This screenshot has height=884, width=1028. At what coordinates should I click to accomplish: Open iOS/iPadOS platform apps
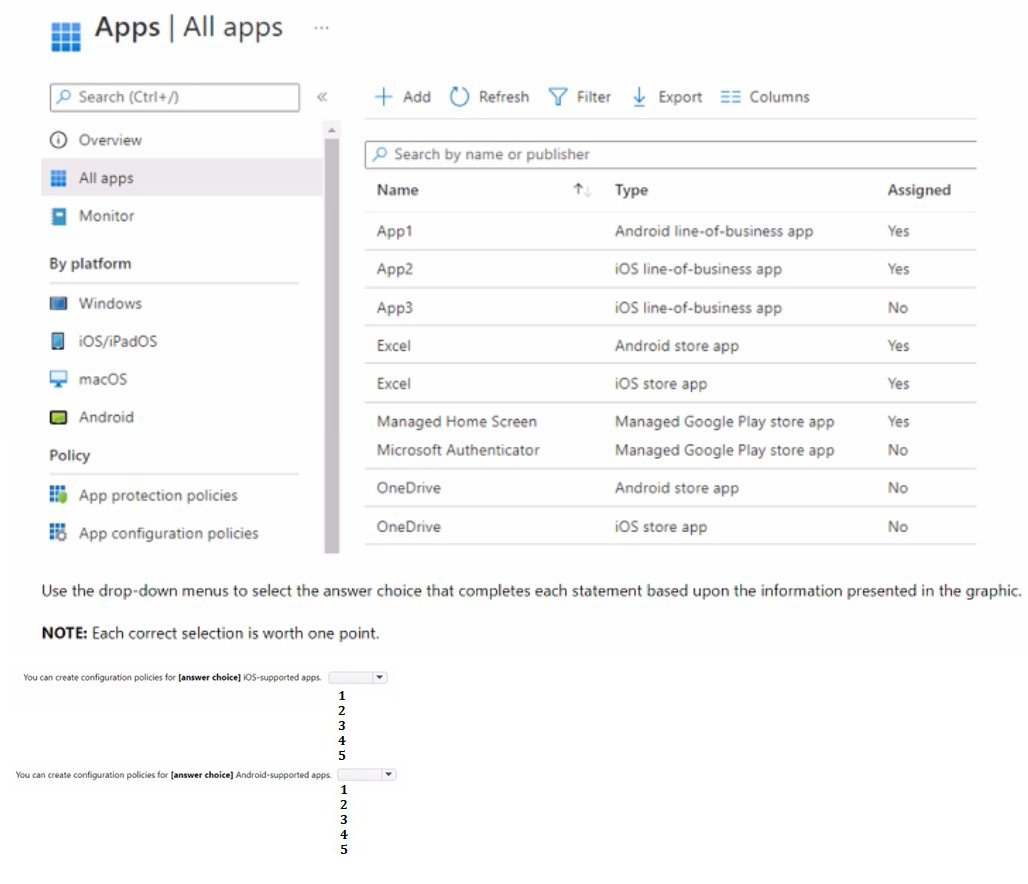coord(118,341)
